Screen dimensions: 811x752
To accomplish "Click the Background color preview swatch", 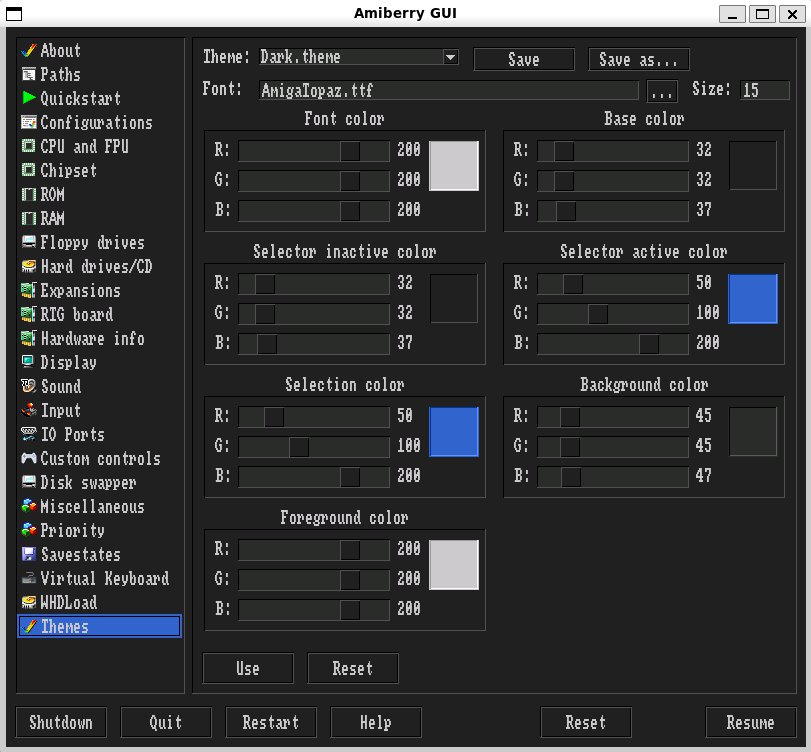I will point(753,432).
